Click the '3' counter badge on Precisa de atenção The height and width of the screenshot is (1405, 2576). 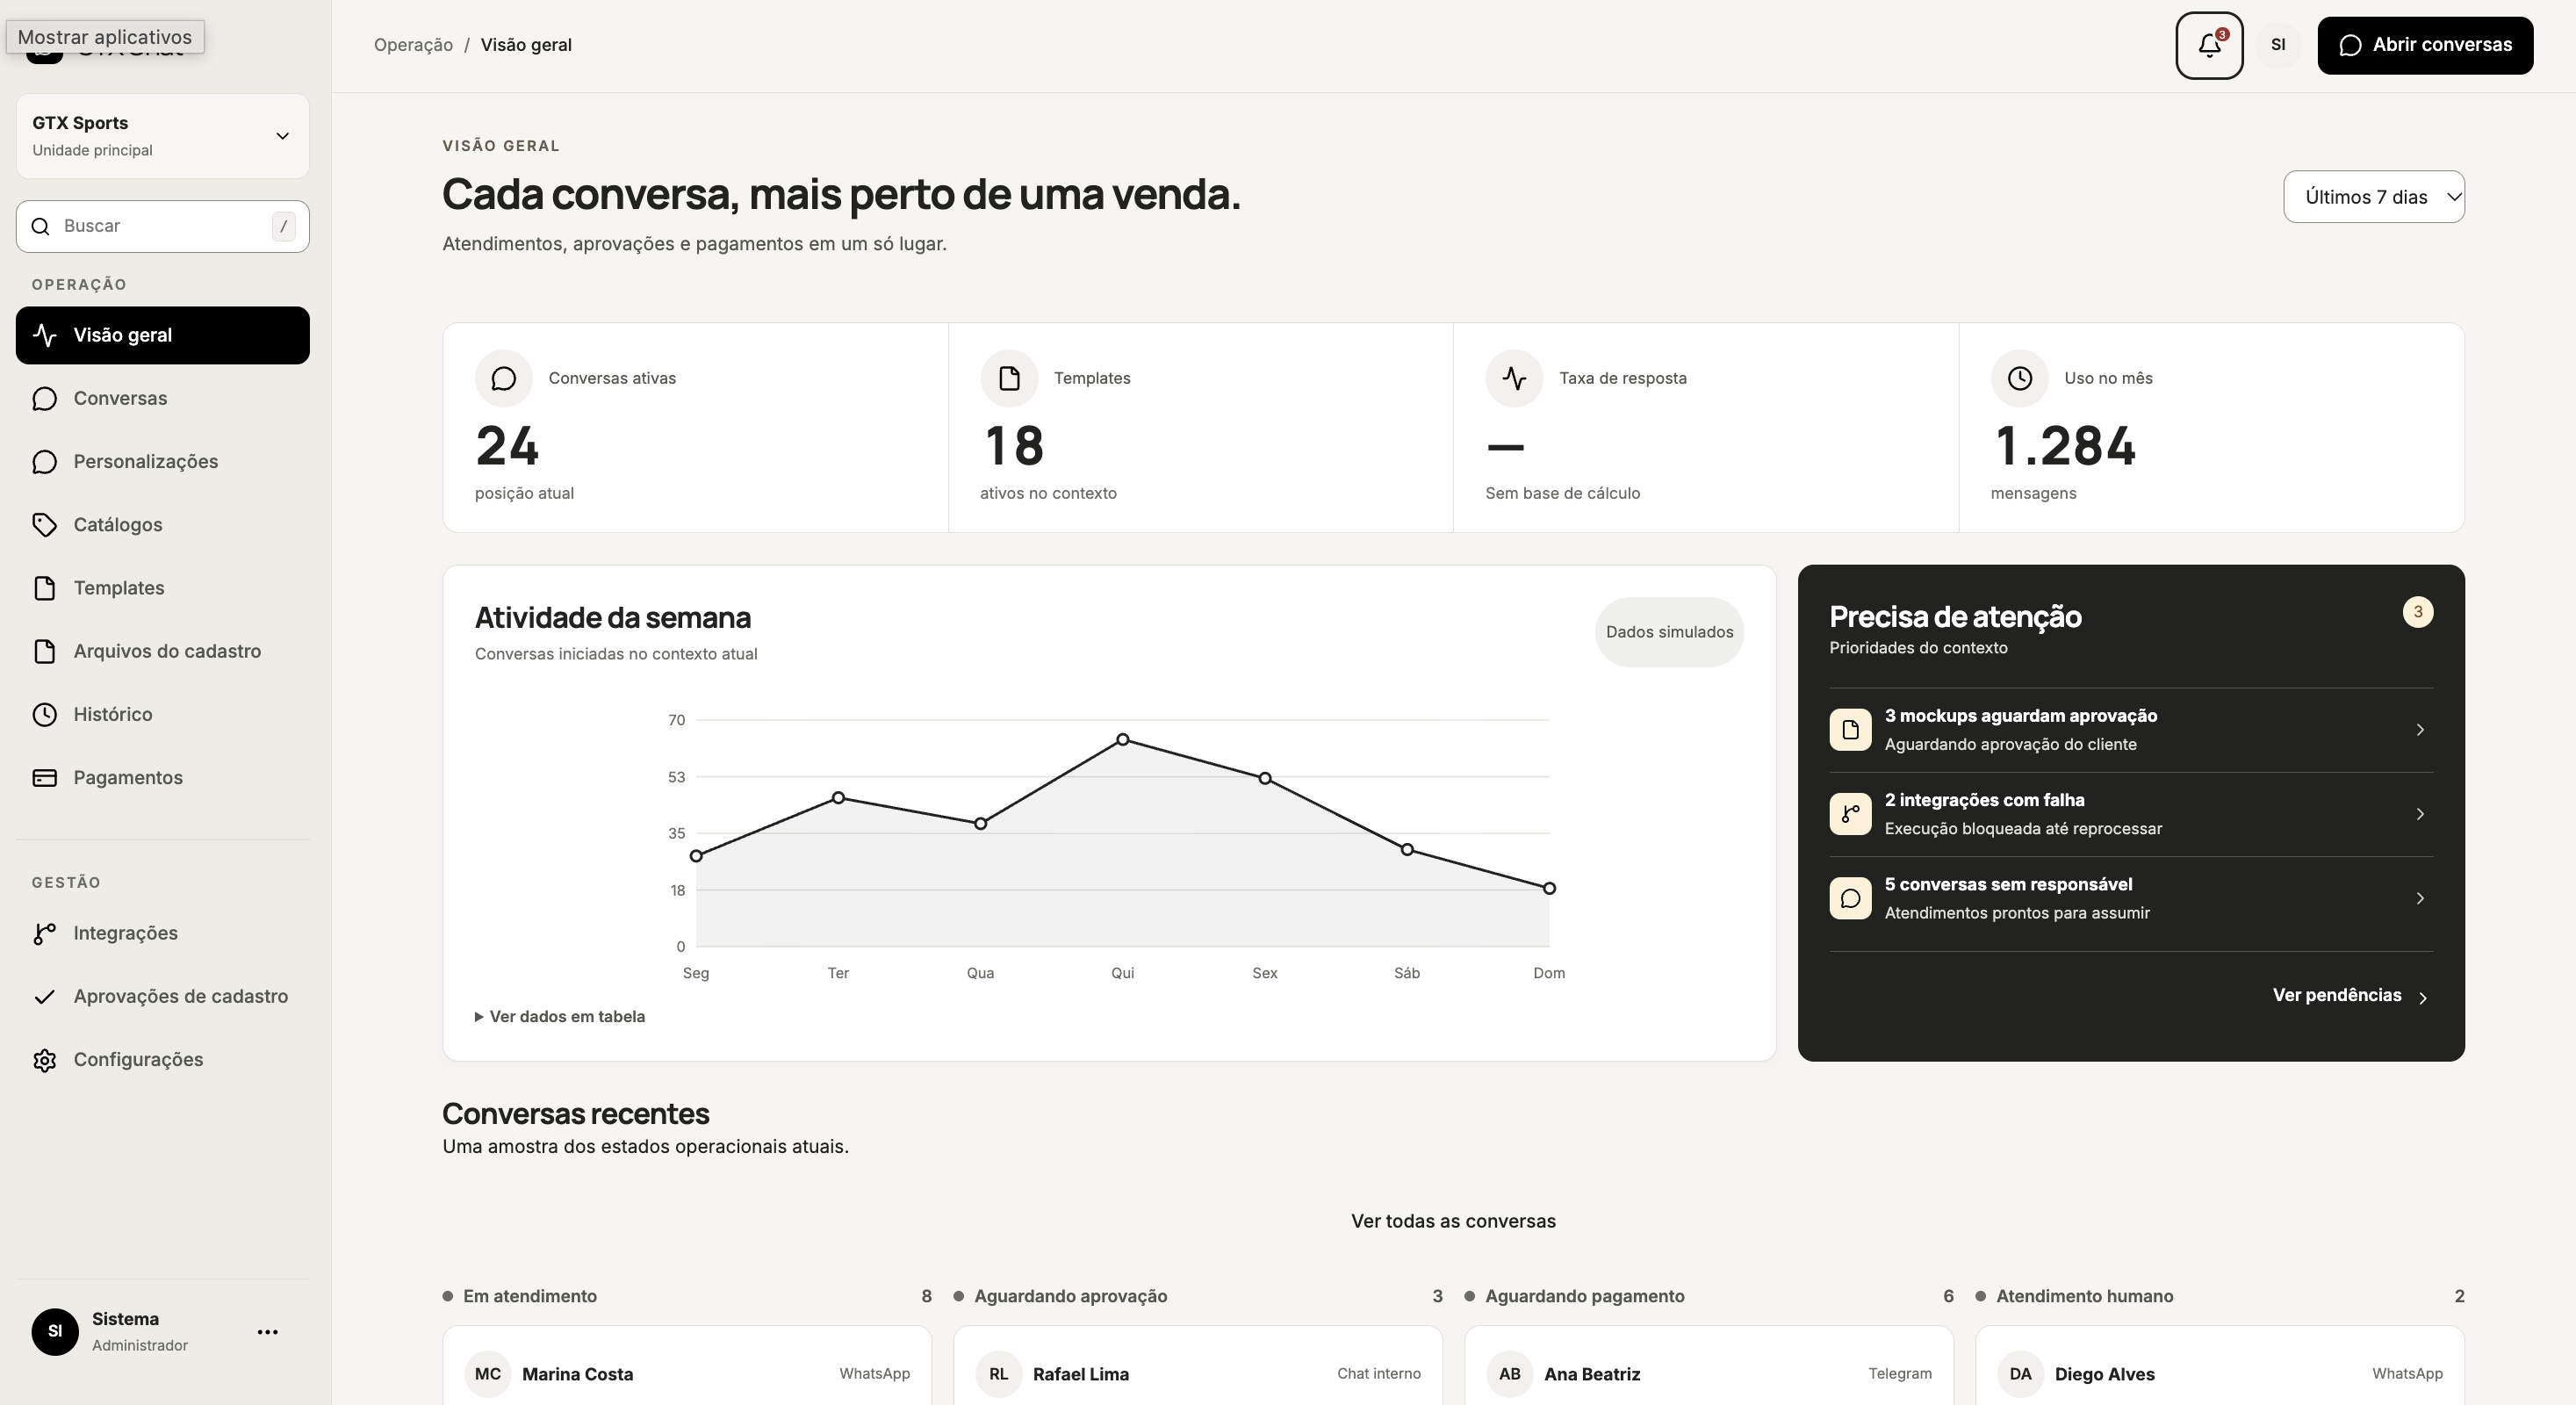2418,612
